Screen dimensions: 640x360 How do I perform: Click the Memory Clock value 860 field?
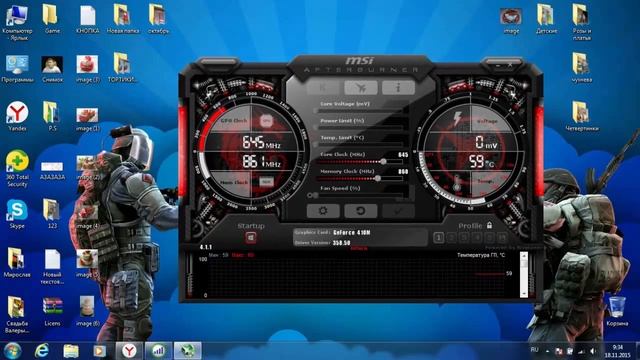click(x=403, y=171)
